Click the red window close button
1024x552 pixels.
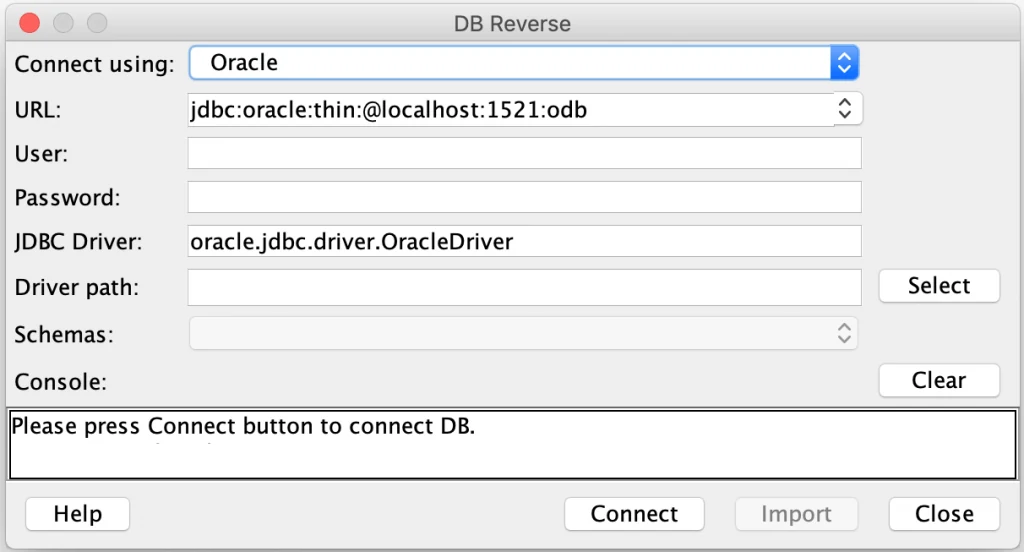29,23
